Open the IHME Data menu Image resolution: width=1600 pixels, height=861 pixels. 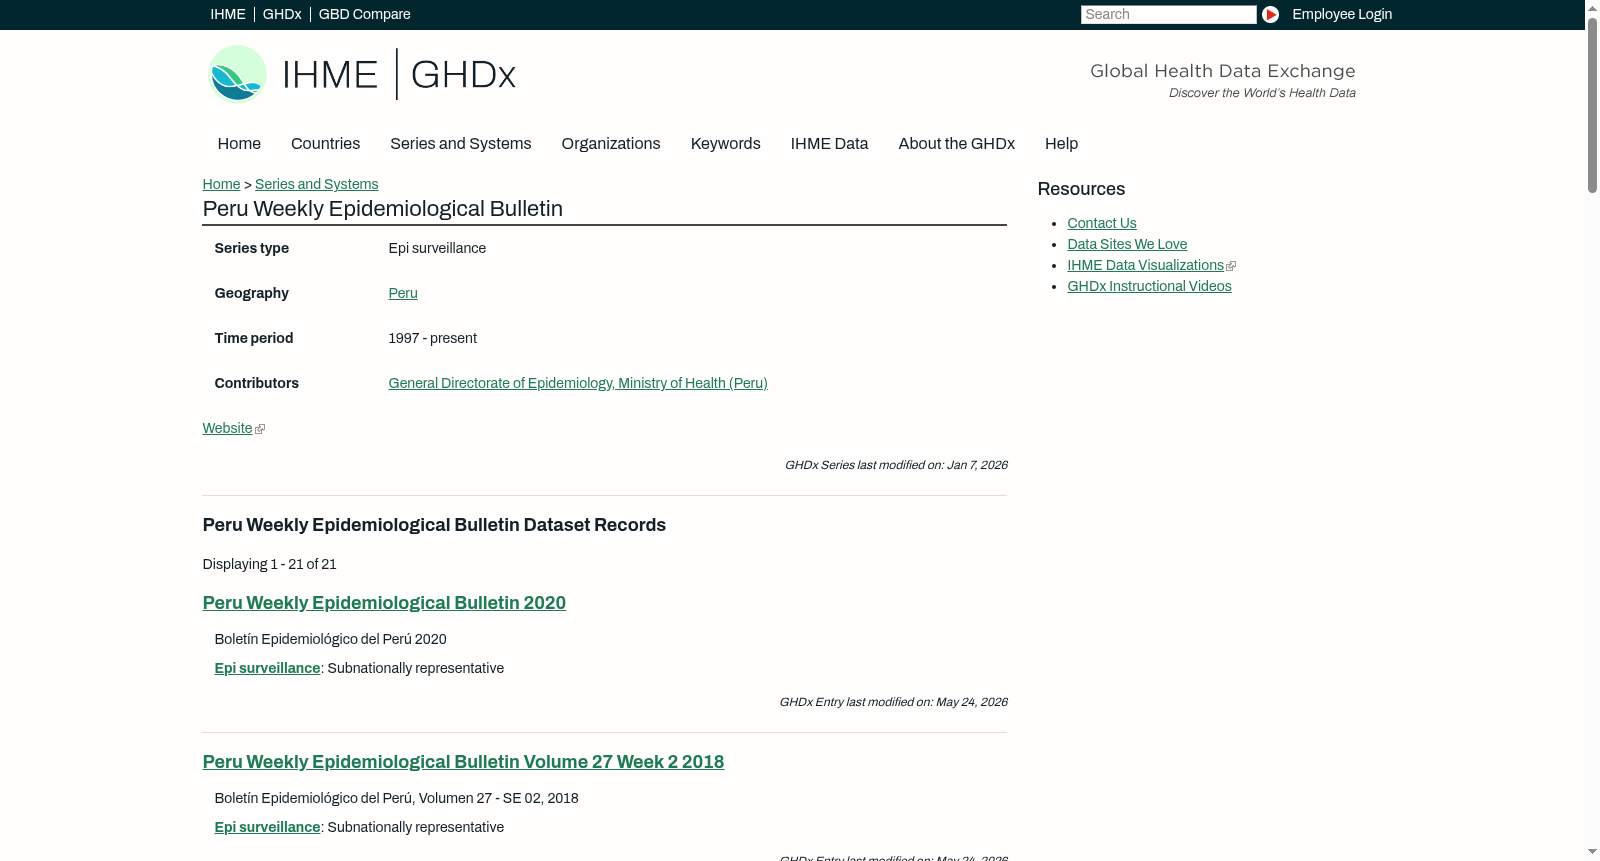click(x=829, y=144)
